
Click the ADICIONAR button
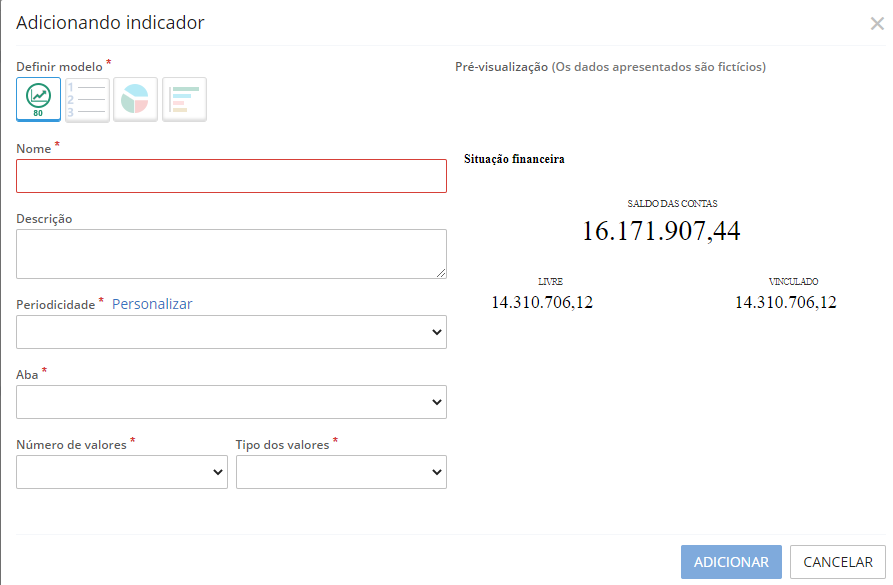point(731,562)
